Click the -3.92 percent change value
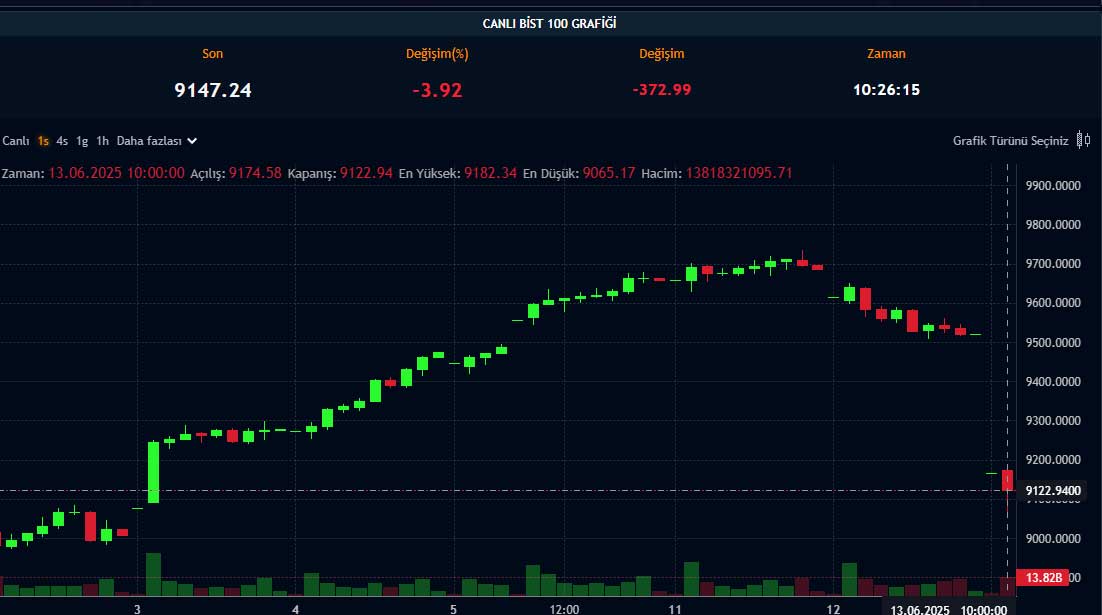 point(437,90)
